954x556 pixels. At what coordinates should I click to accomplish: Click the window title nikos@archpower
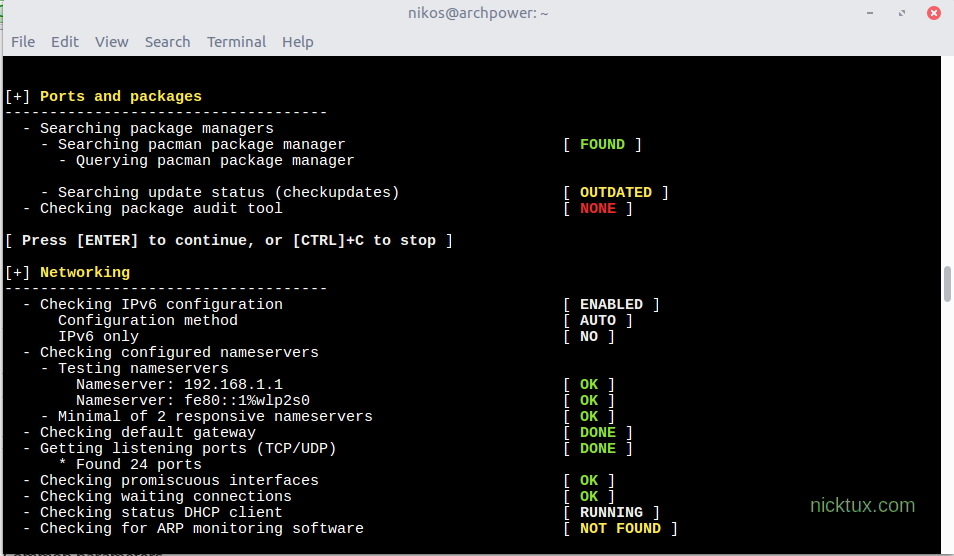475,13
